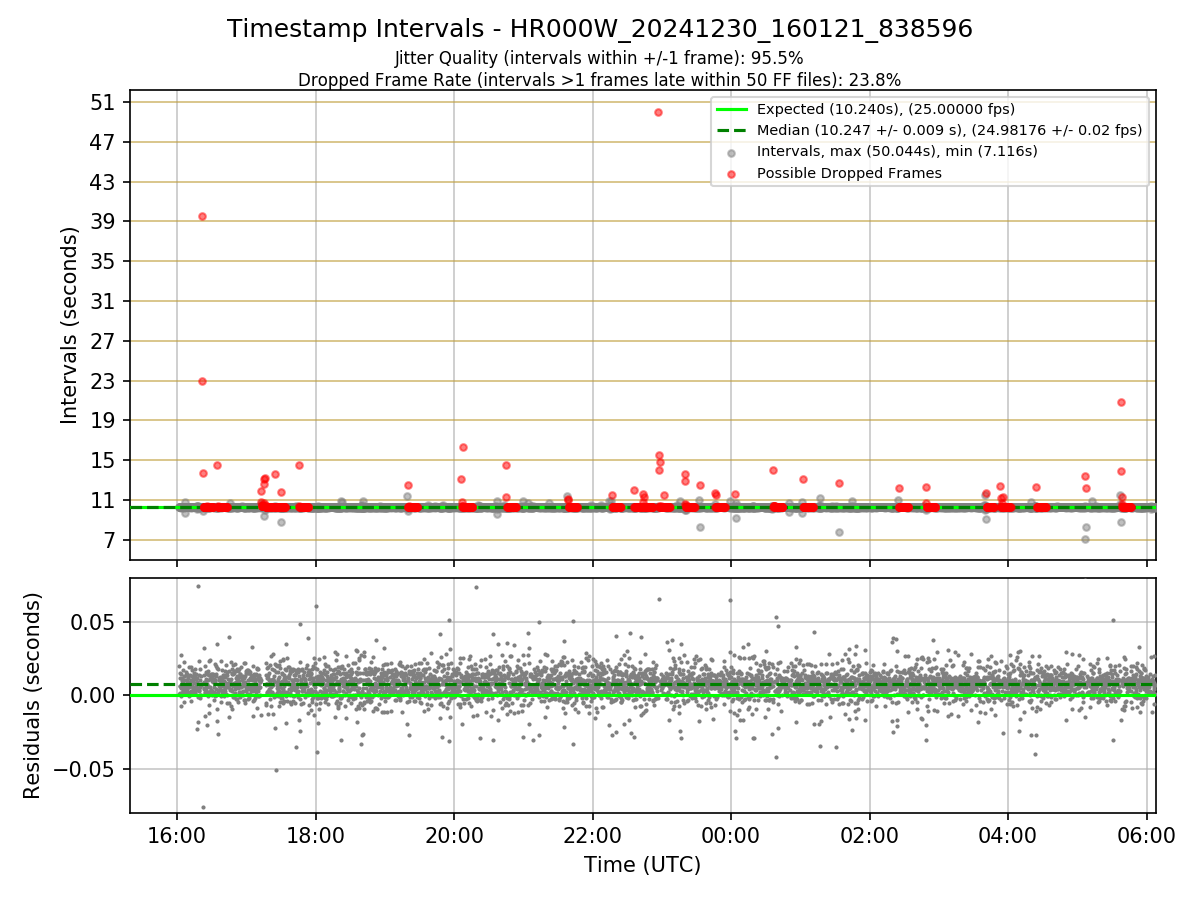Click the red outlier point at 23 seconds
The image size is (1200, 900).
[x=202, y=381]
